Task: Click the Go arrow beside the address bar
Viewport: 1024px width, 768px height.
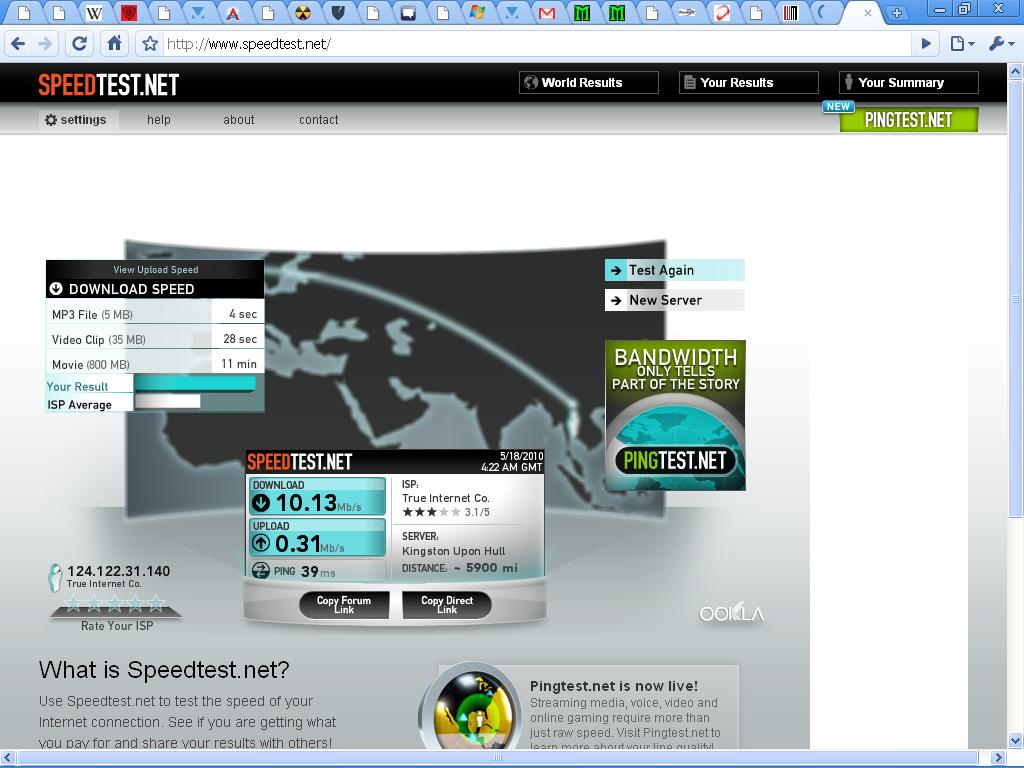Action: coord(926,44)
